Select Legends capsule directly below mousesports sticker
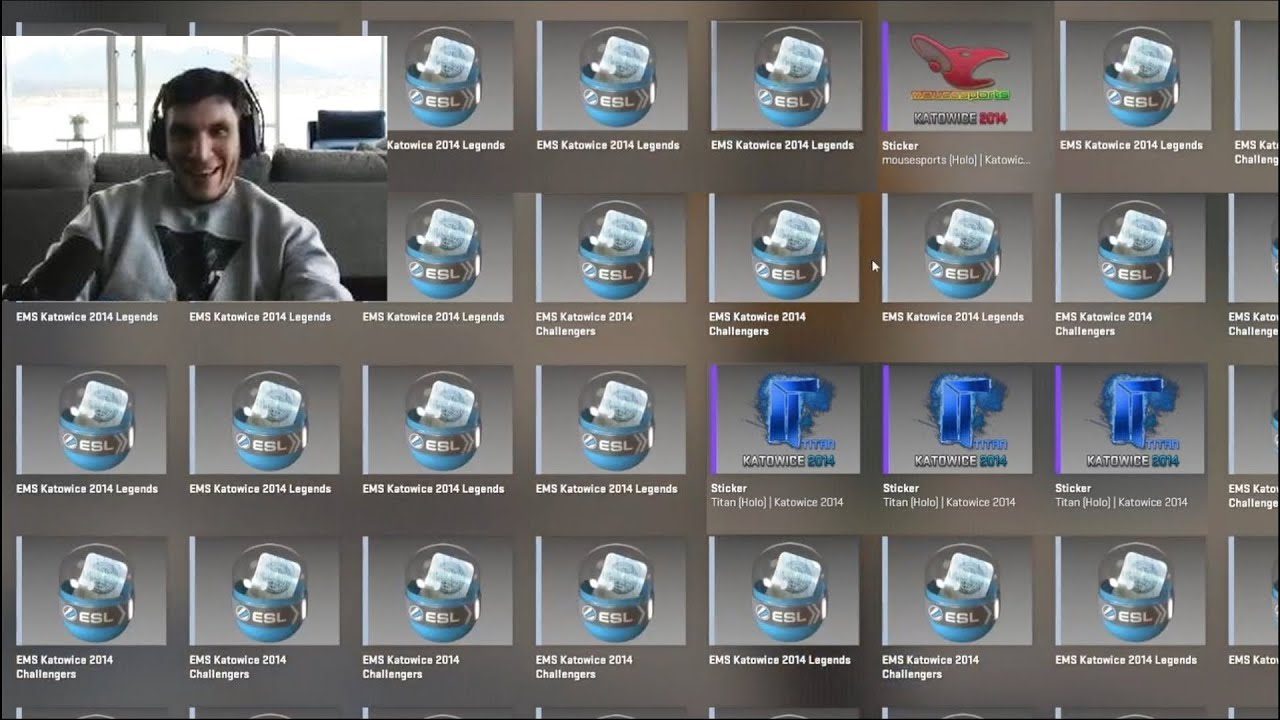 [x=959, y=250]
